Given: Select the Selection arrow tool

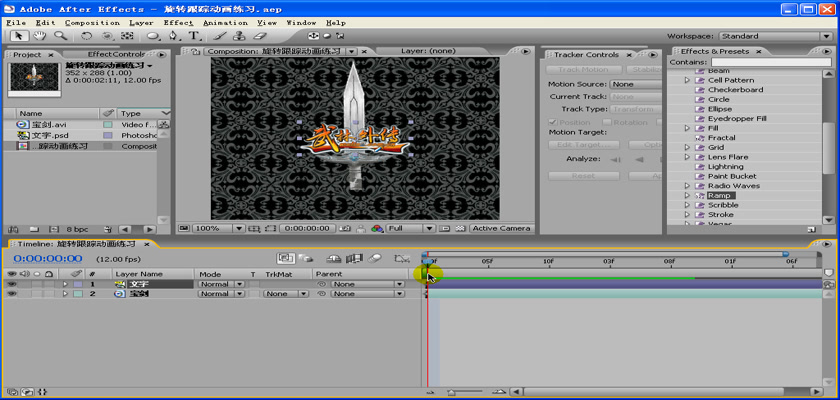Looking at the screenshot, I should [x=19, y=36].
